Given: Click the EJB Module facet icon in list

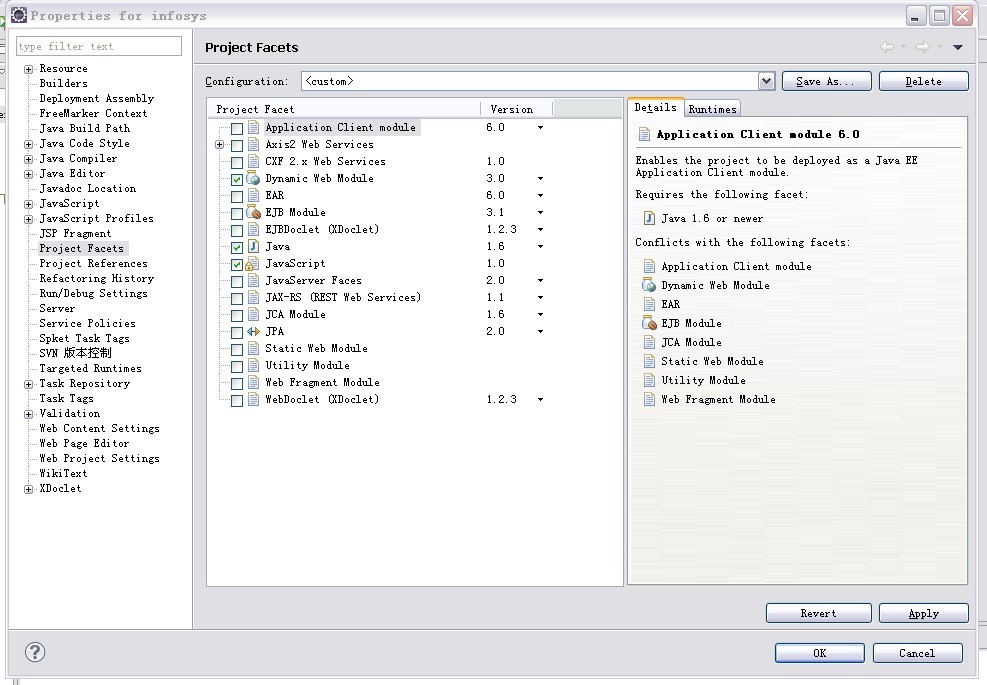Looking at the screenshot, I should 254,213.
